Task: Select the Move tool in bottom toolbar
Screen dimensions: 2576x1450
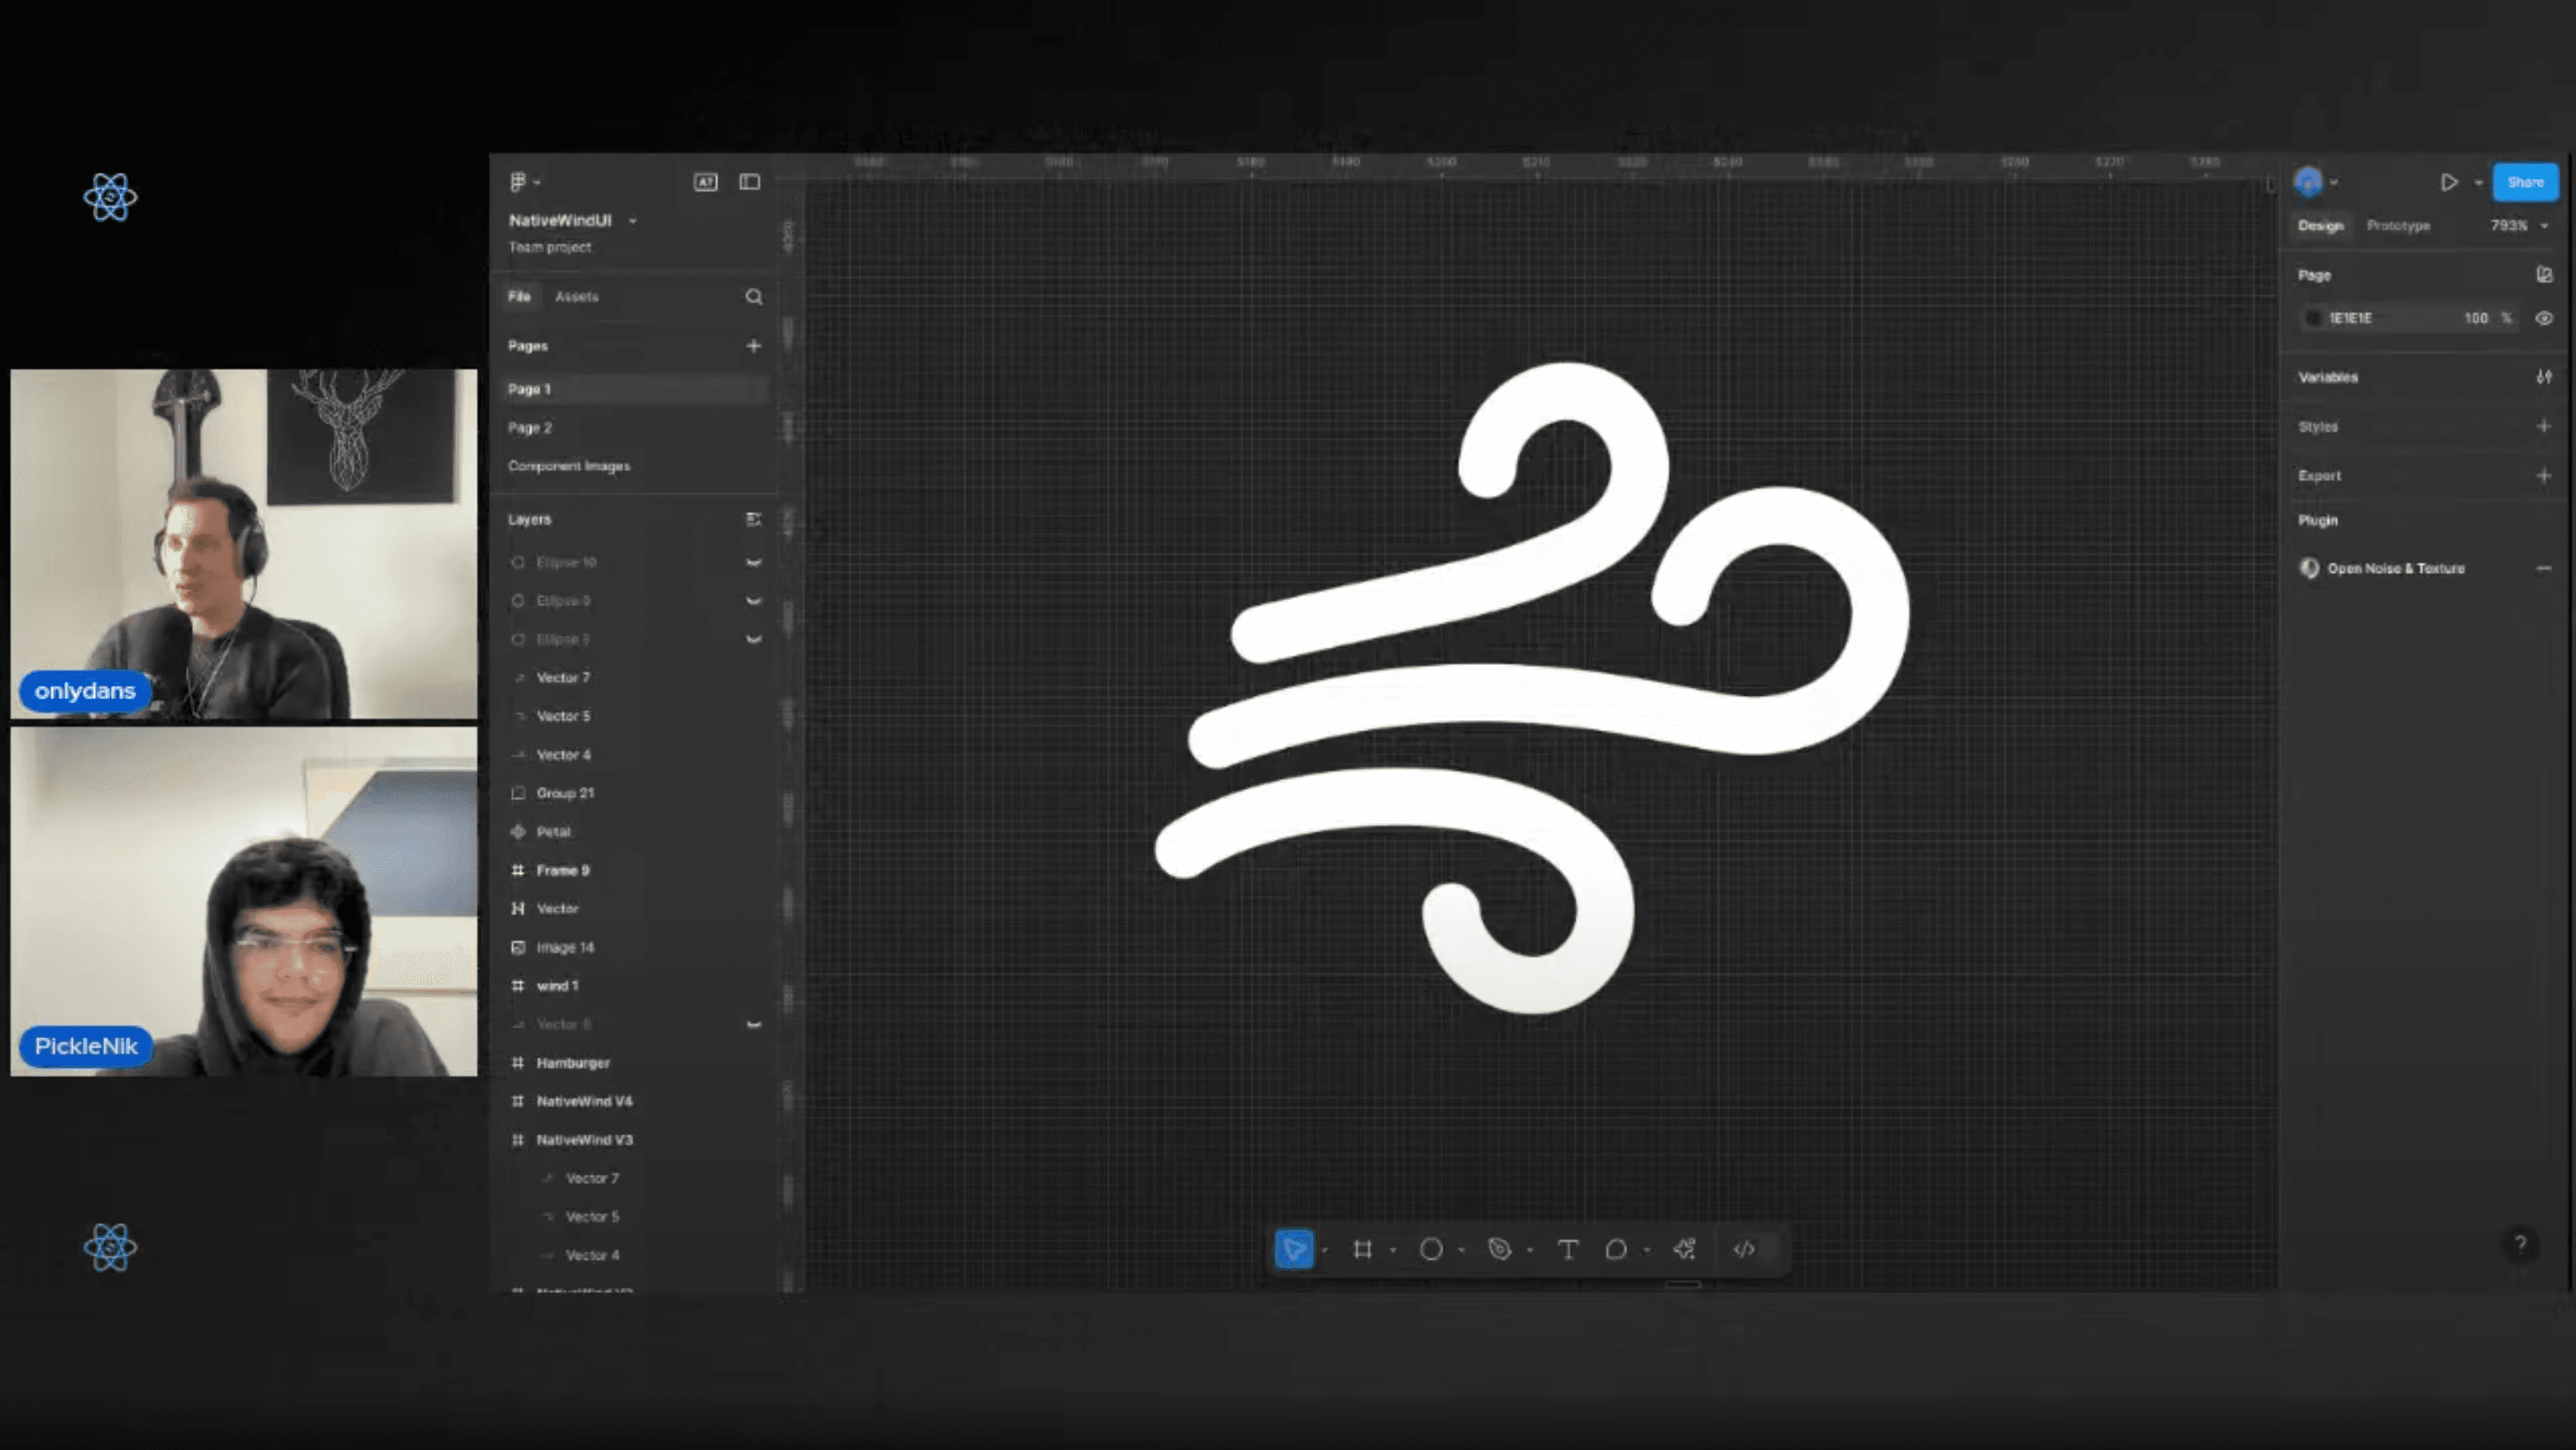Action: 1293,1249
